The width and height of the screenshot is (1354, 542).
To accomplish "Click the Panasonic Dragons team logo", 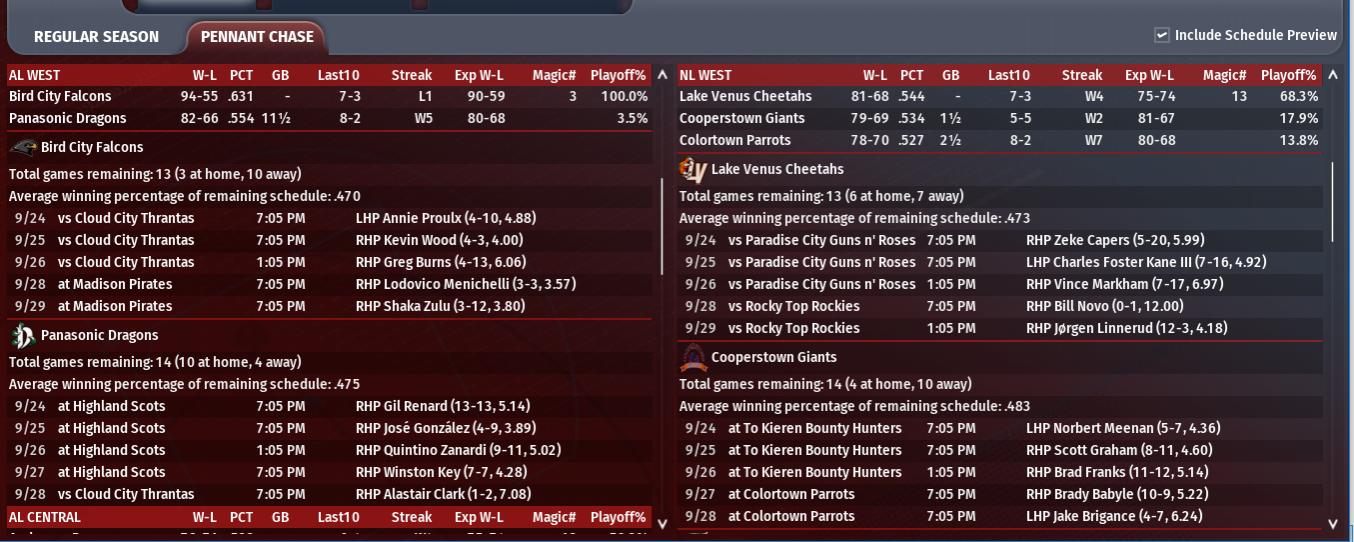I will coord(23,336).
